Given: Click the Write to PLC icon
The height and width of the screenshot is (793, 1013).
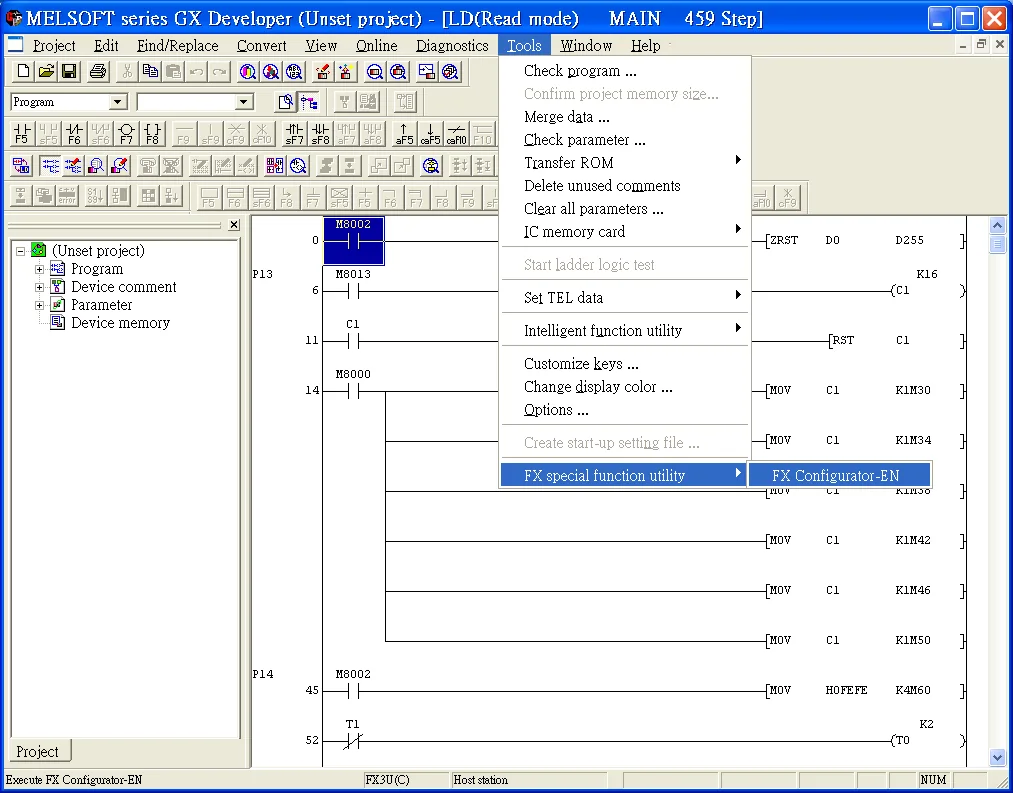Looking at the screenshot, I should (x=322, y=71).
